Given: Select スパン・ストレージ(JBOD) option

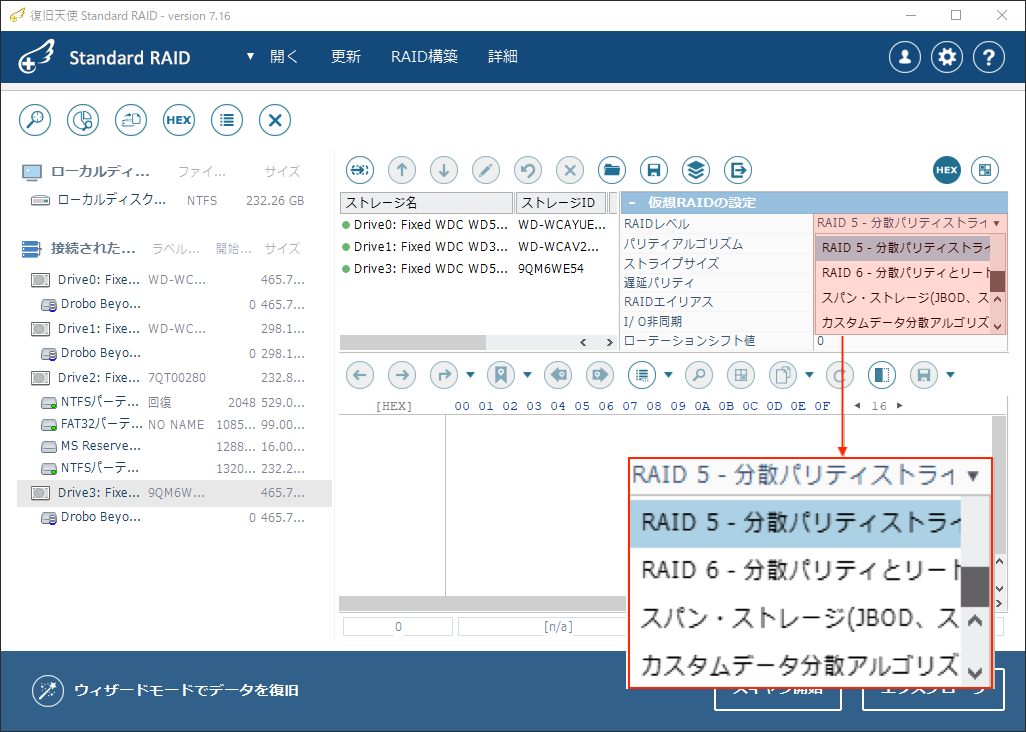Looking at the screenshot, I should pos(903,298).
